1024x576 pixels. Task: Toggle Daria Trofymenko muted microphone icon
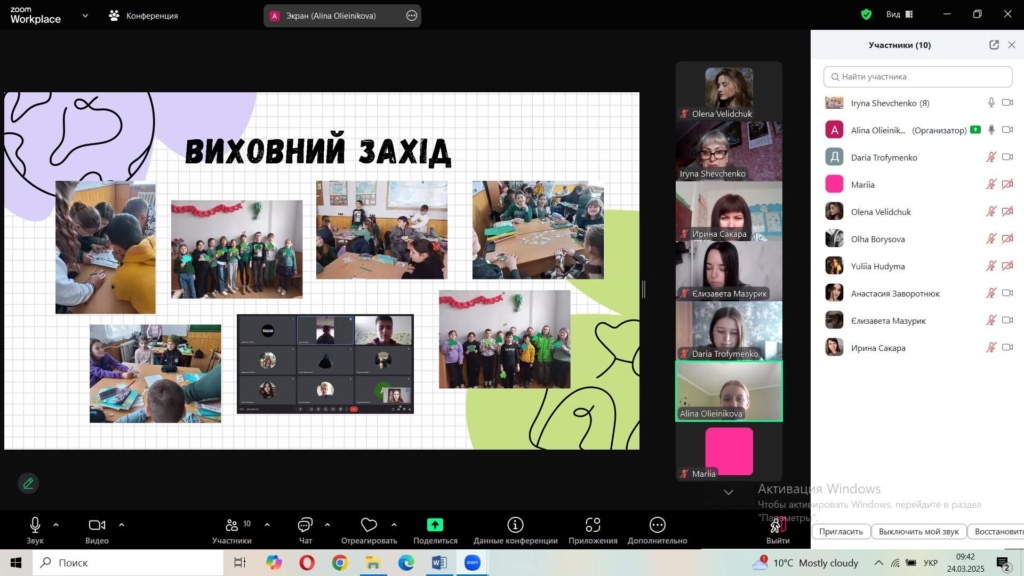pyautogui.click(x=991, y=157)
